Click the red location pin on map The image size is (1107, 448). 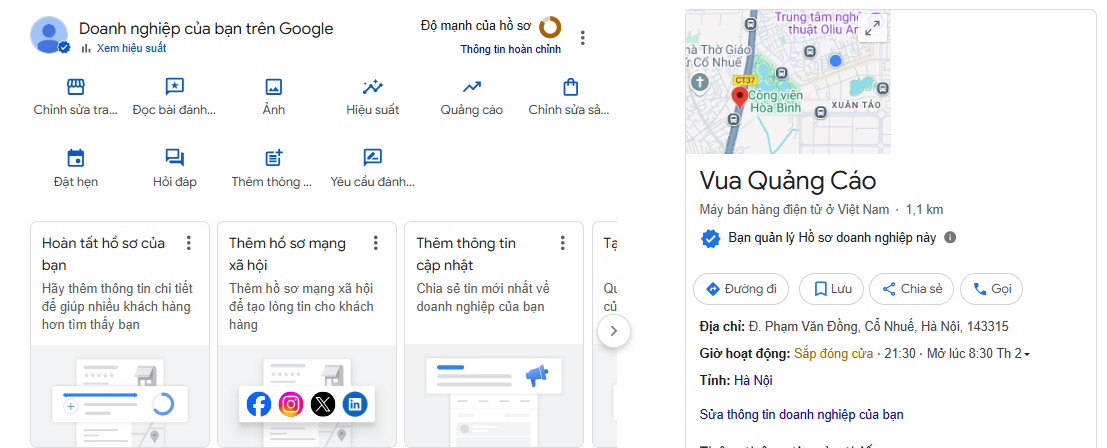[740, 98]
